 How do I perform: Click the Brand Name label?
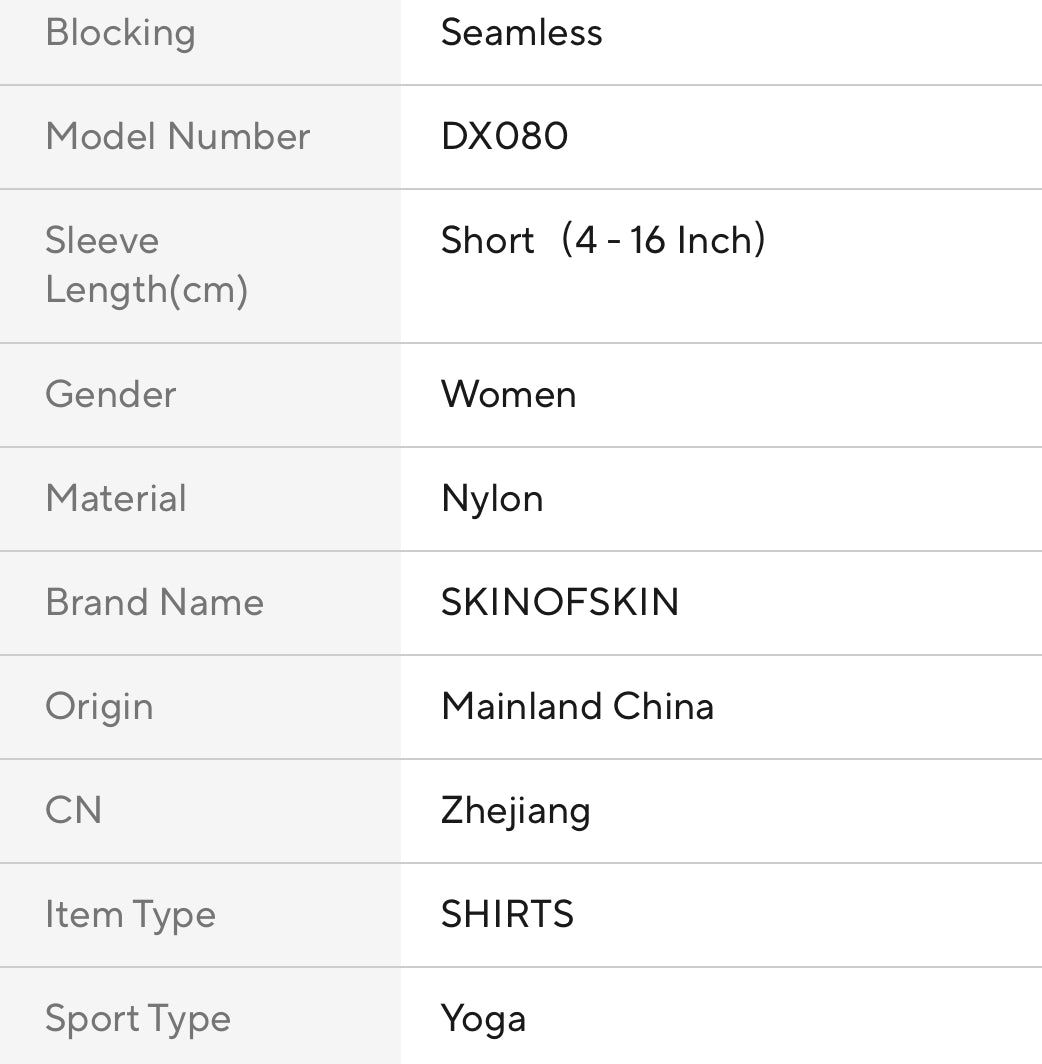(154, 603)
